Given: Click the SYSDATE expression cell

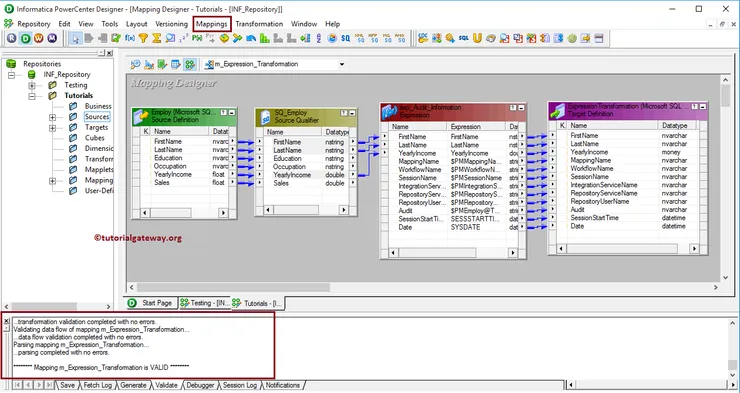Looking at the screenshot, I should click(465, 227).
